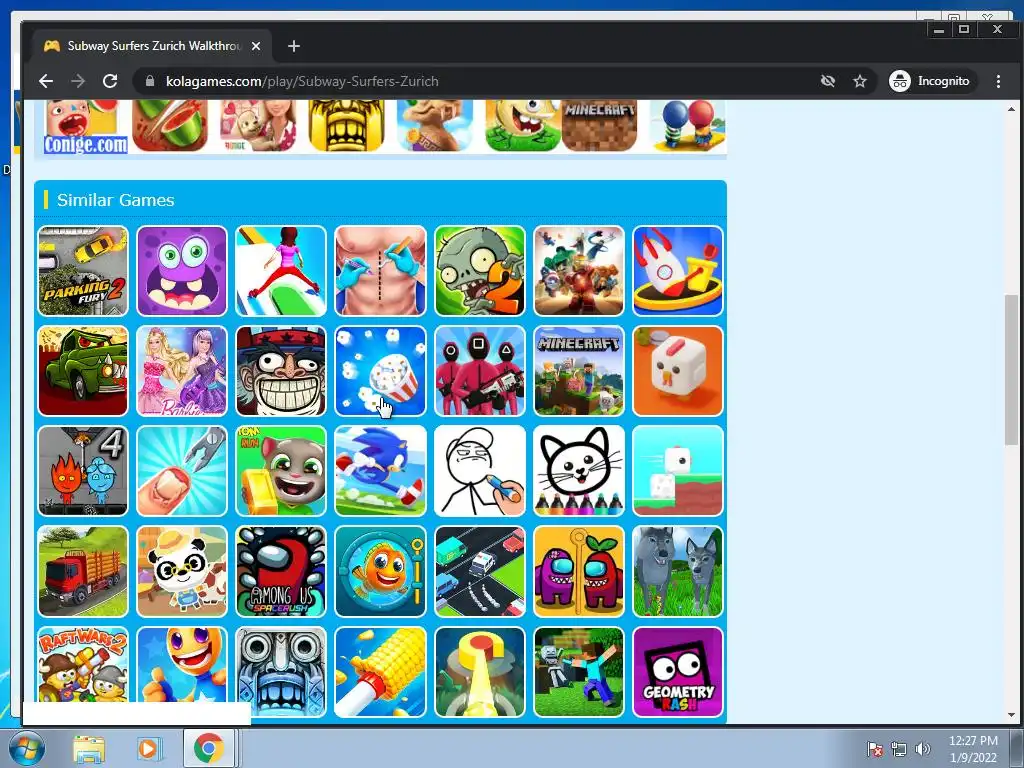Launch the media player taskbar icon
The image size is (1024, 768).
(148, 748)
